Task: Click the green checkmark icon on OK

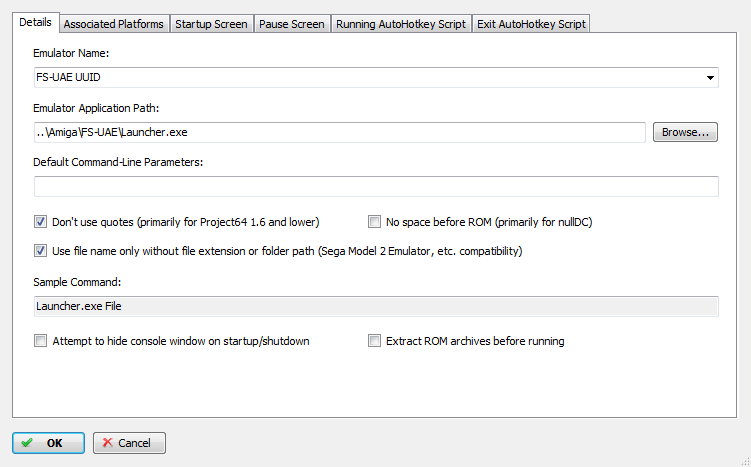Action: (28, 443)
